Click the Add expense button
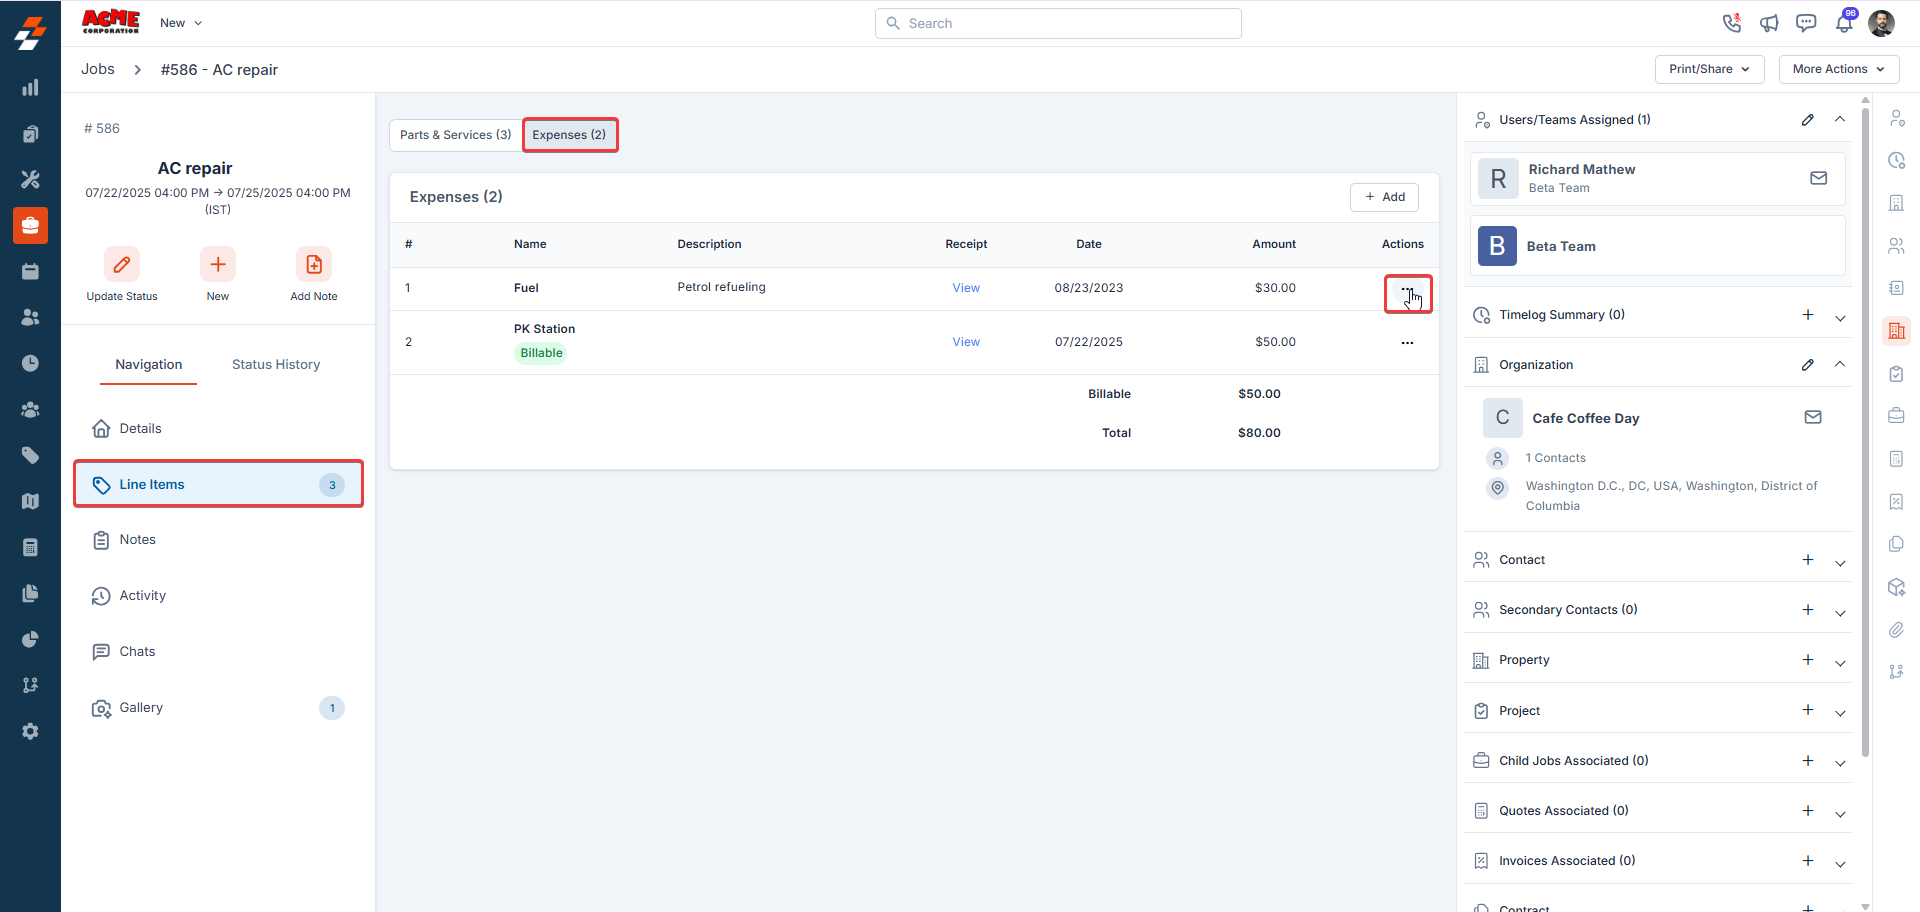The height and width of the screenshot is (912, 1920). pyautogui.click(x=1384, y=197)
